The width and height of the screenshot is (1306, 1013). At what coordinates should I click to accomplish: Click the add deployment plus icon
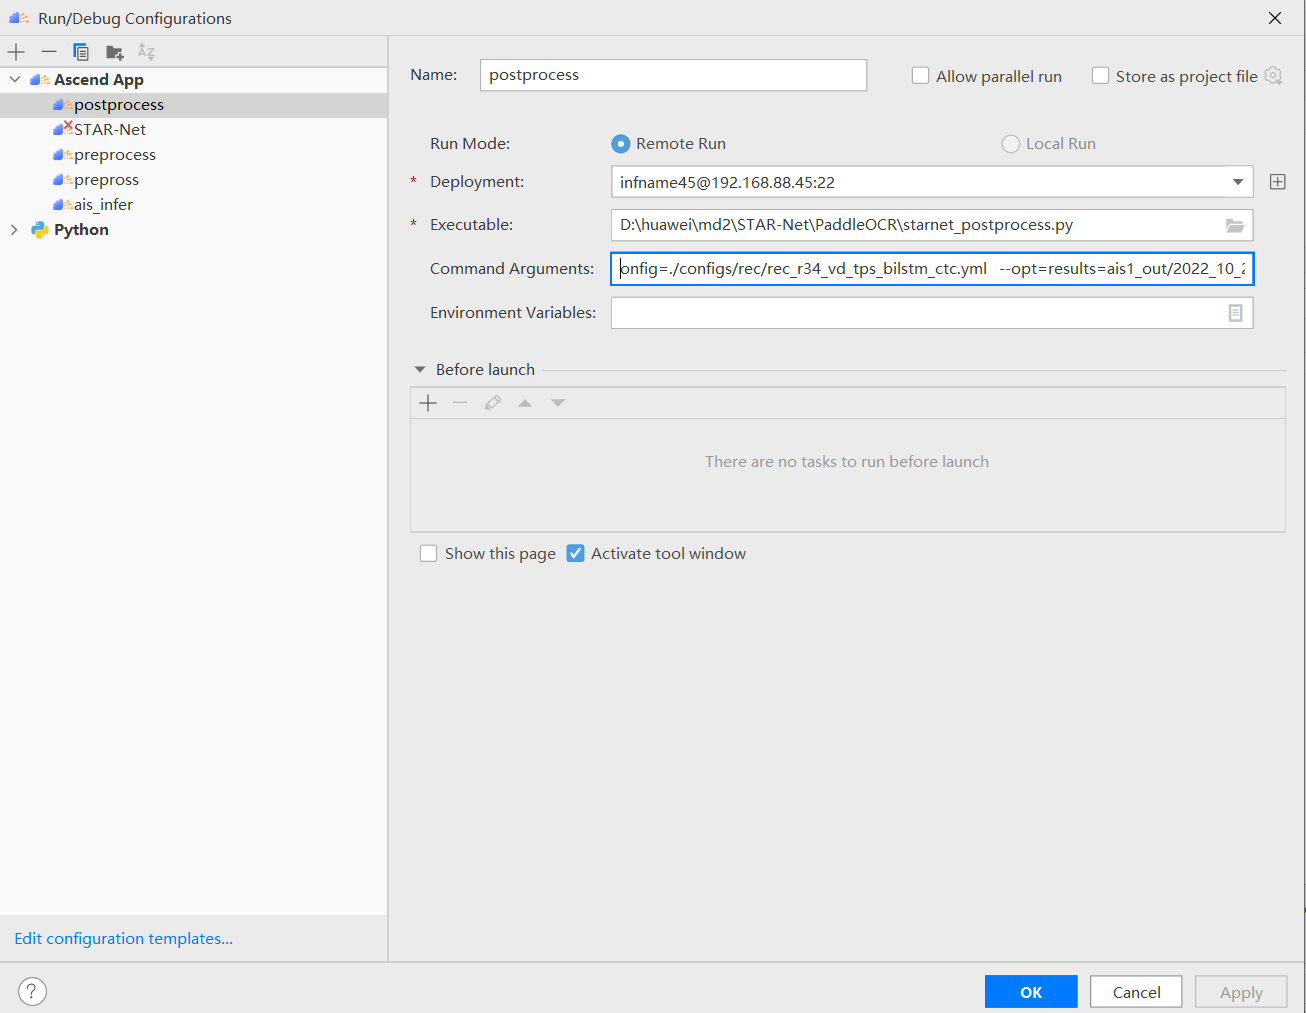click(1277, 182)
